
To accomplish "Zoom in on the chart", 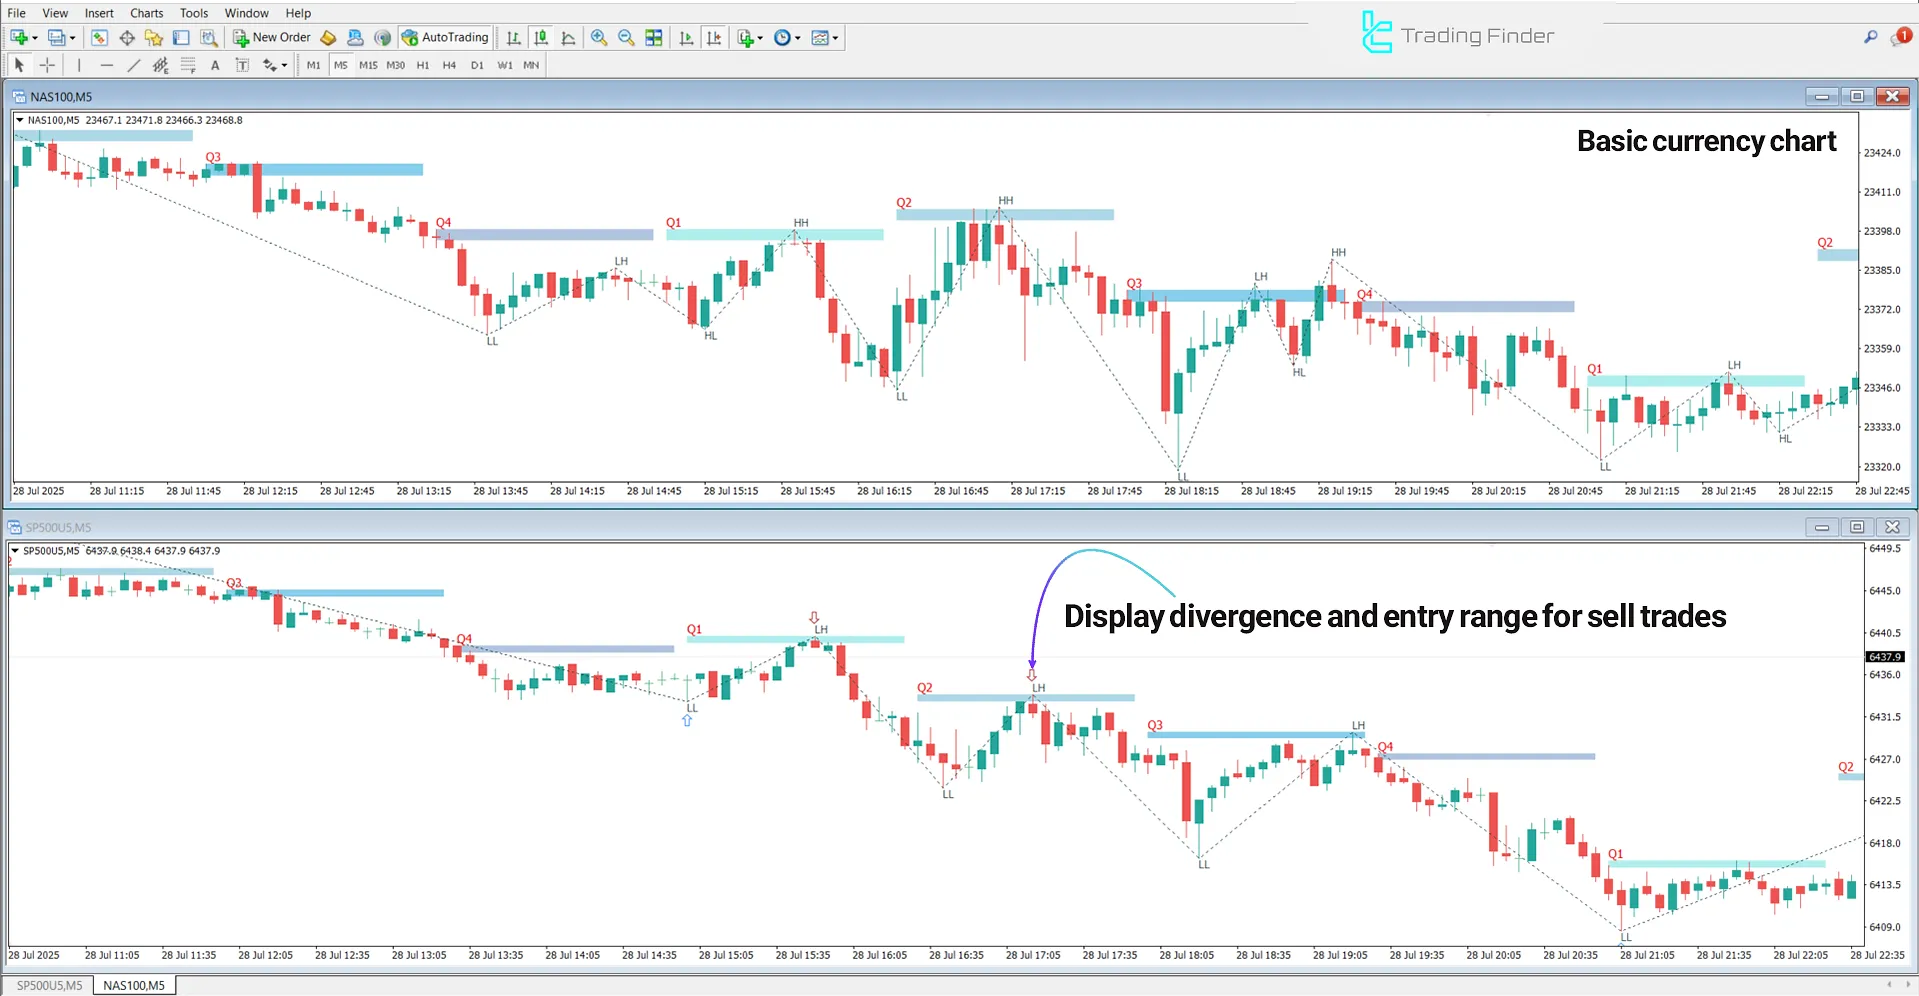I will [599, 37].
